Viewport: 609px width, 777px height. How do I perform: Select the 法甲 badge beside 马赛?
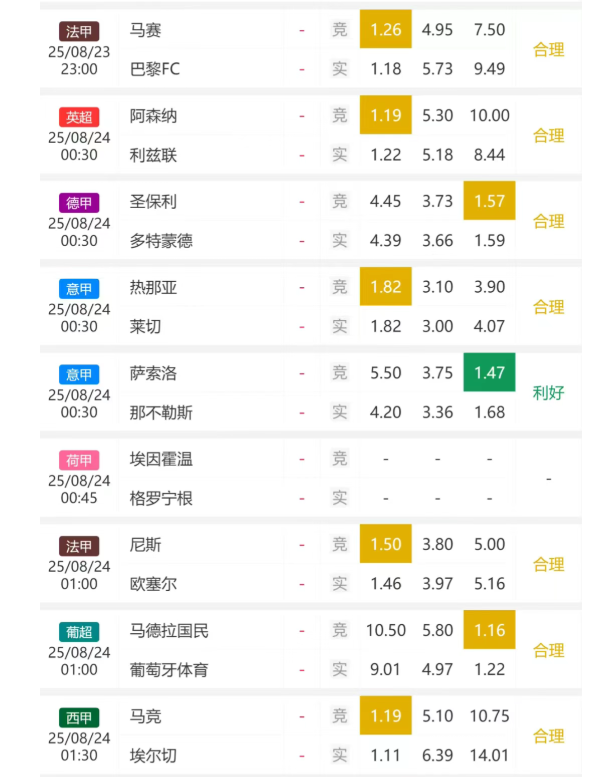[x=79, y=31]
